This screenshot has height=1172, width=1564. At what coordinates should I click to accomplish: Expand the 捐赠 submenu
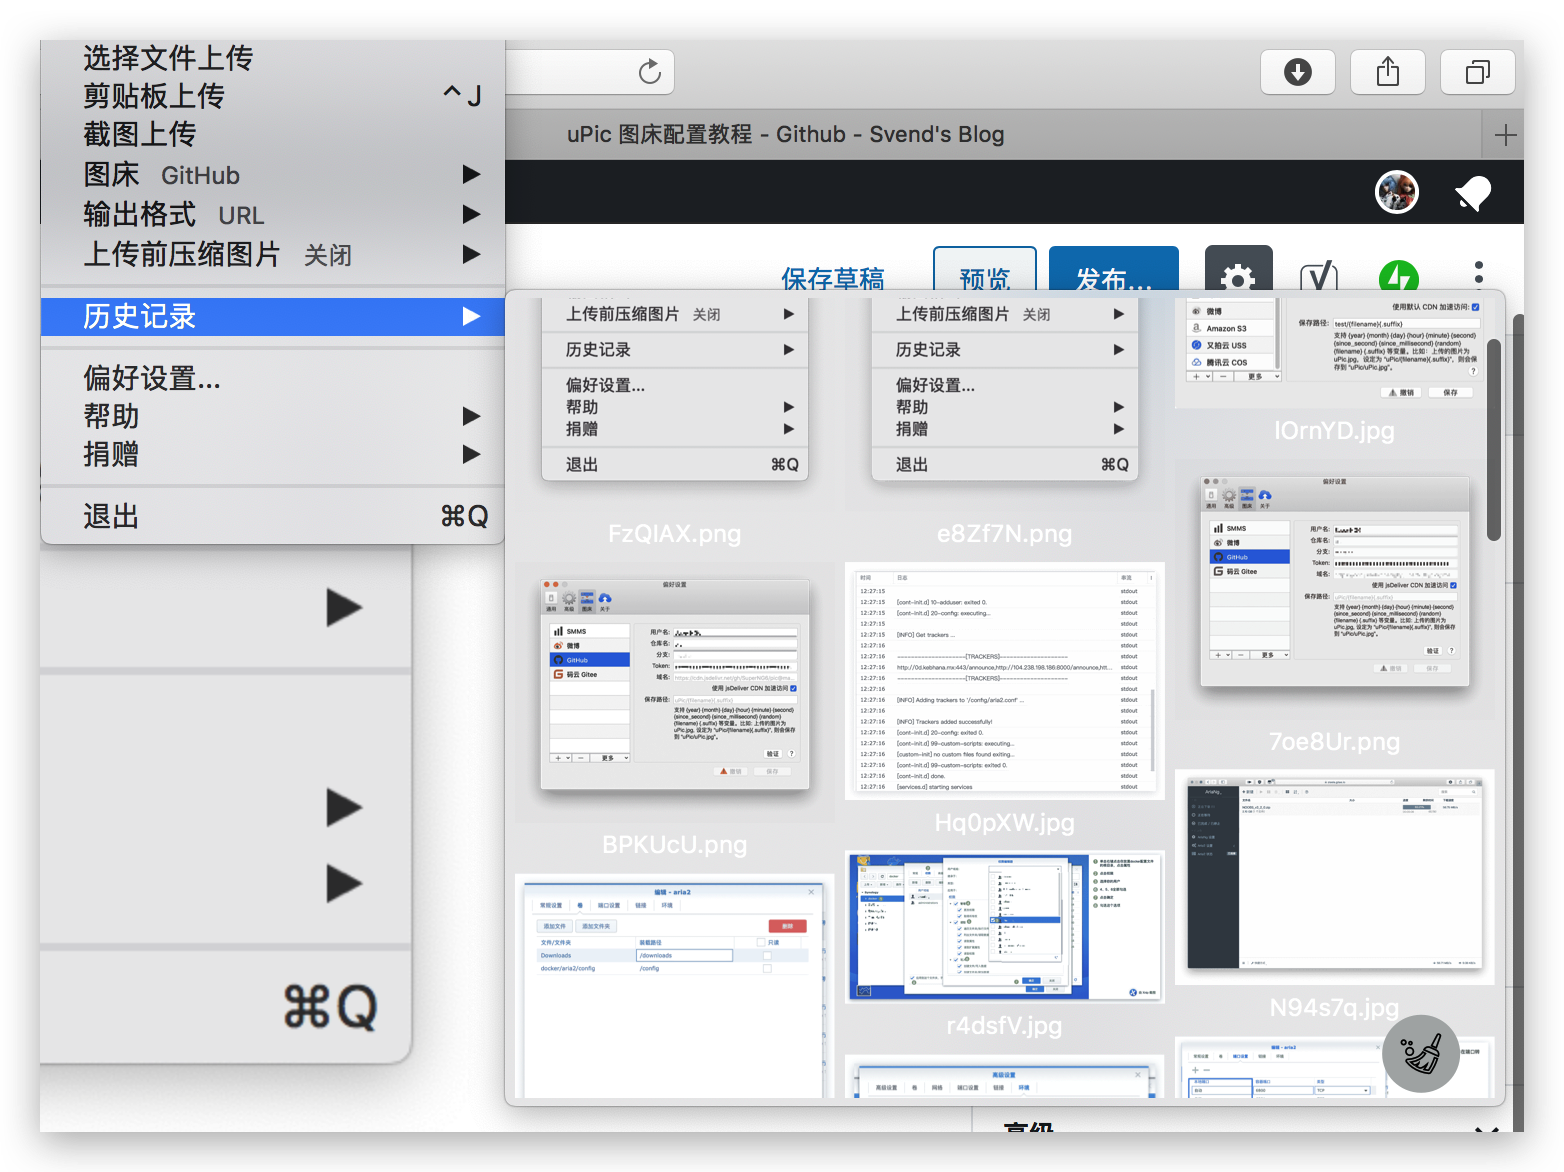(x=272, y=454)
